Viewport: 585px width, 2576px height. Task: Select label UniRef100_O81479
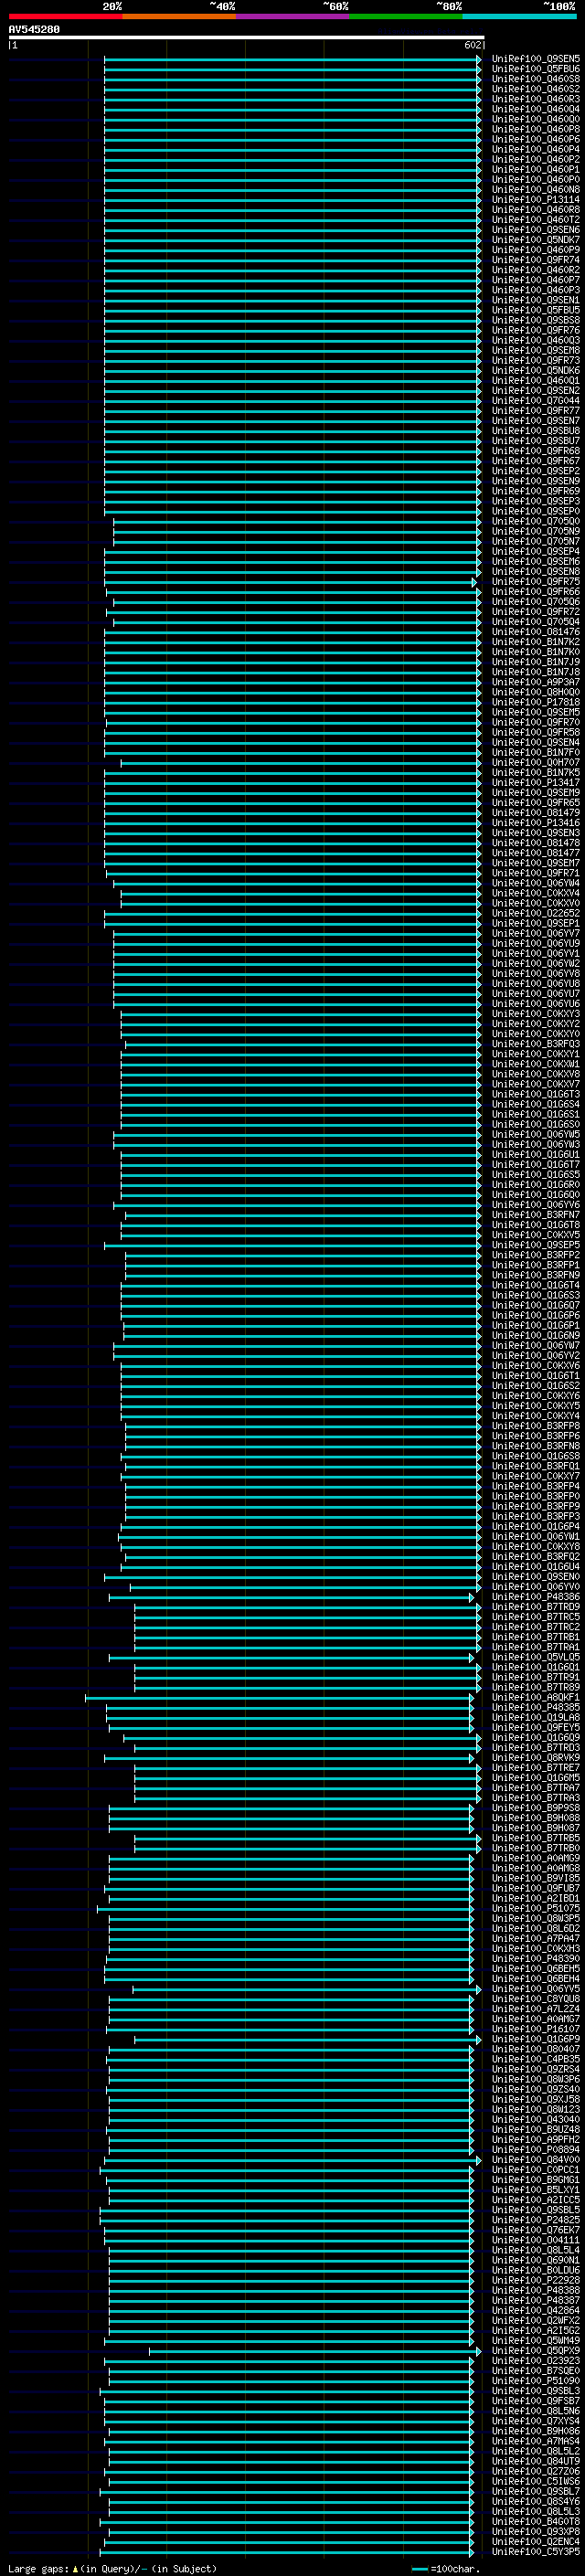[535, 812]
